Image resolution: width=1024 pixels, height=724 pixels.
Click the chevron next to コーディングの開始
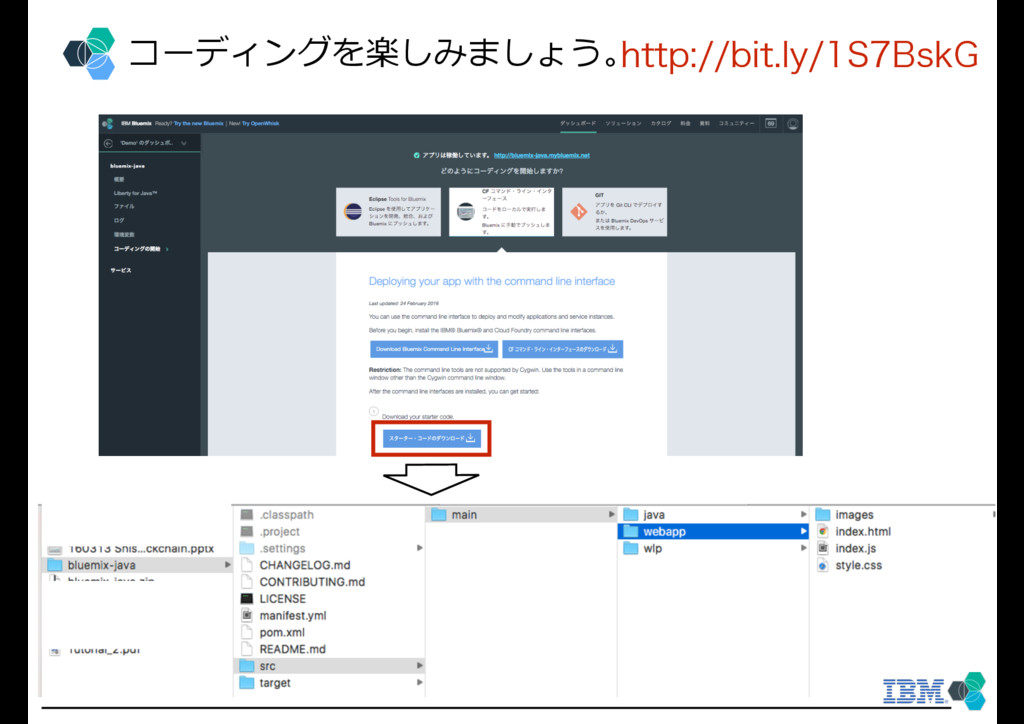(x=167, y=249)
